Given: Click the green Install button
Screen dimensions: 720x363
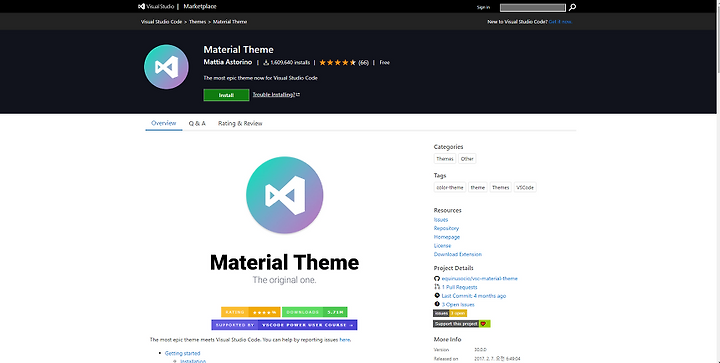Looking at the screenshot, I should pos(226,95).
